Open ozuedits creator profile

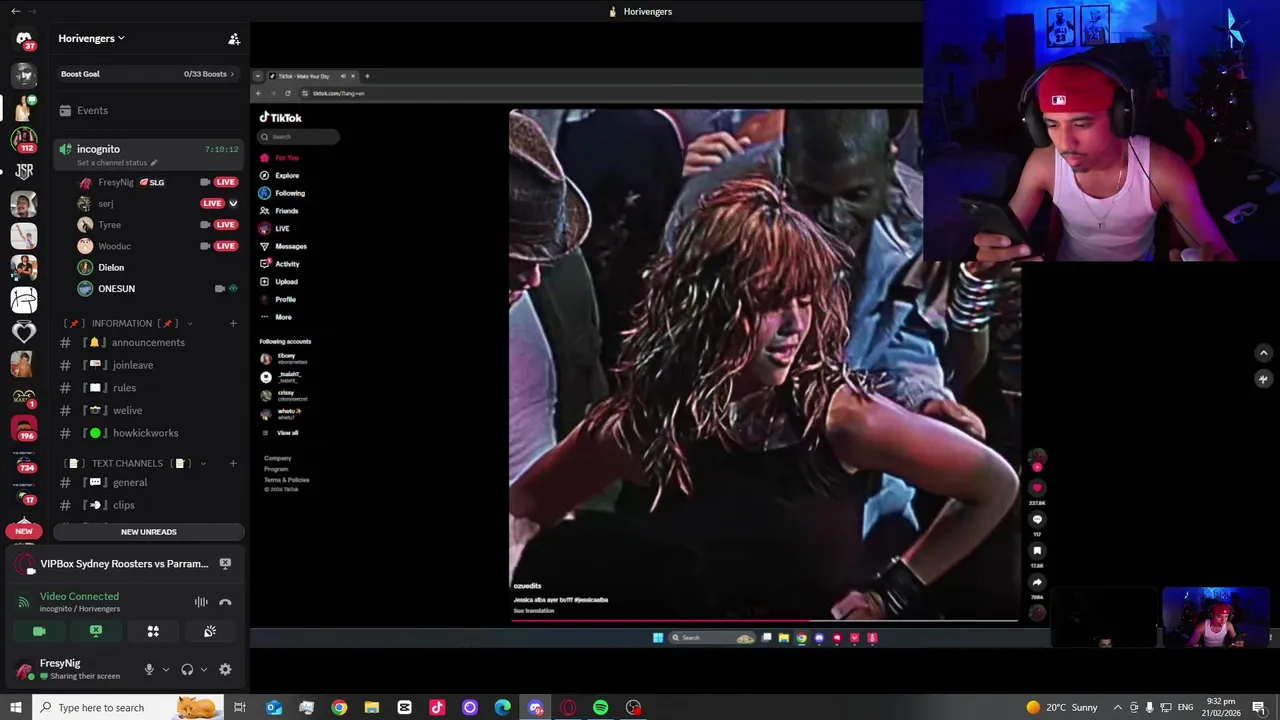tap(527, 586)
